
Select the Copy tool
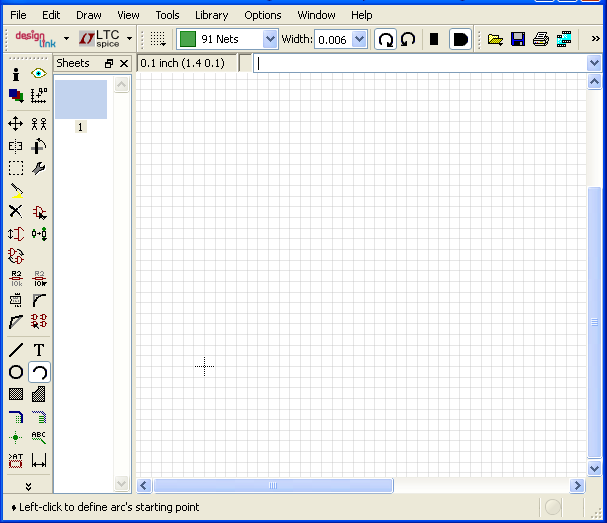click(x=39, y=124)
